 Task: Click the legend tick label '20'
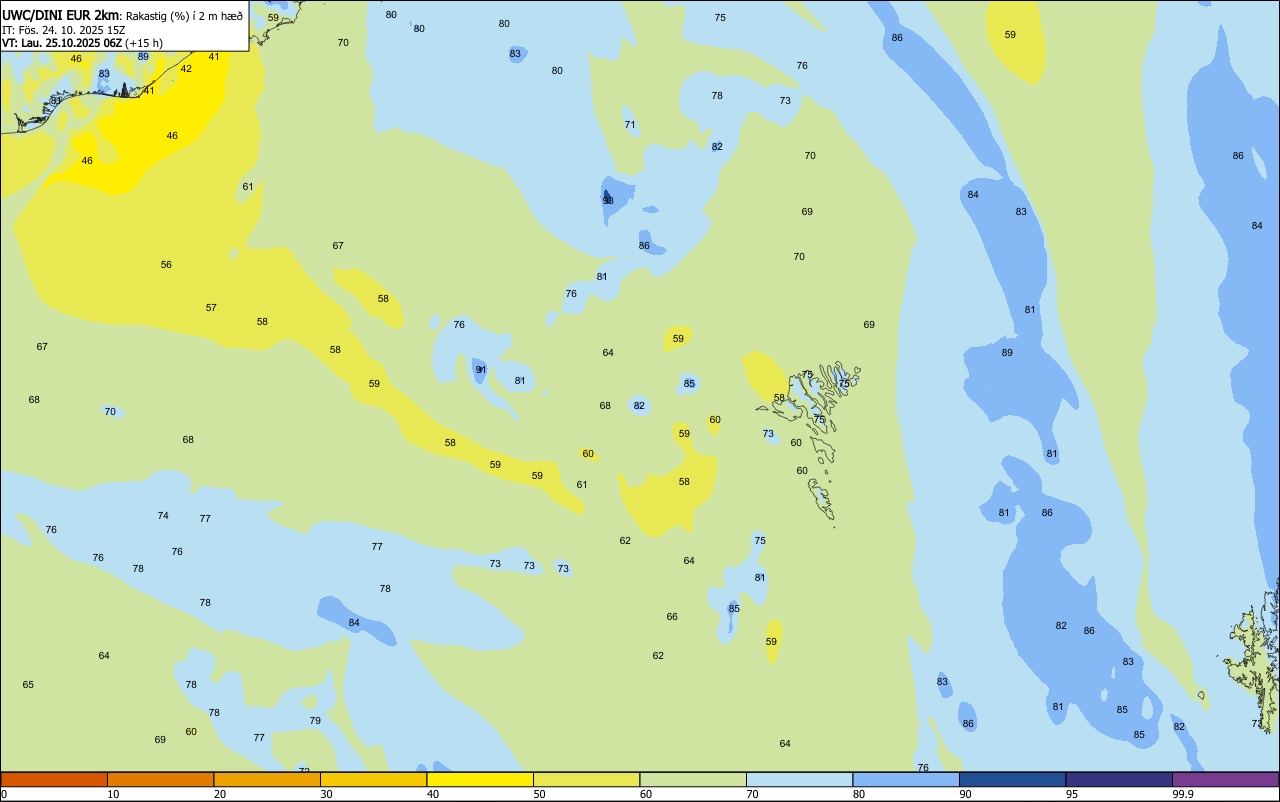click(x=220, y=794)
